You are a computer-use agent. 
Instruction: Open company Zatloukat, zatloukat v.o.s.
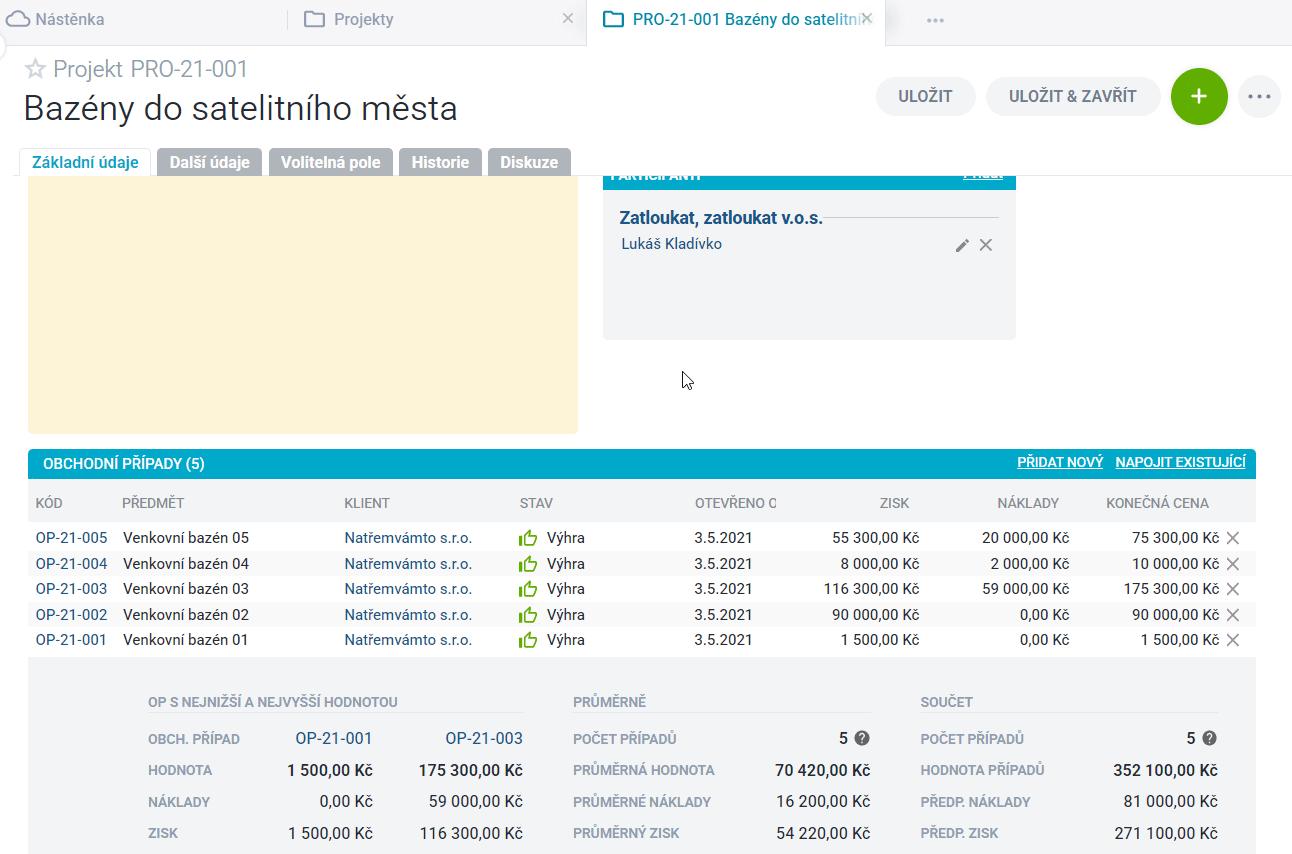721,218
